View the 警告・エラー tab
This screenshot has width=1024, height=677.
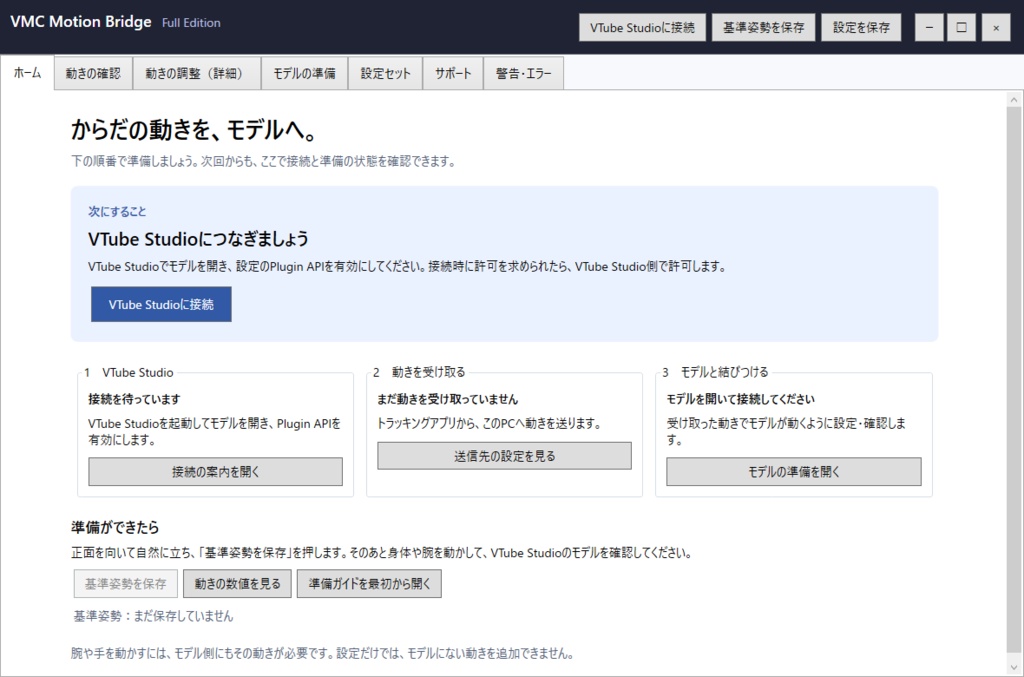tap(524, 73)
